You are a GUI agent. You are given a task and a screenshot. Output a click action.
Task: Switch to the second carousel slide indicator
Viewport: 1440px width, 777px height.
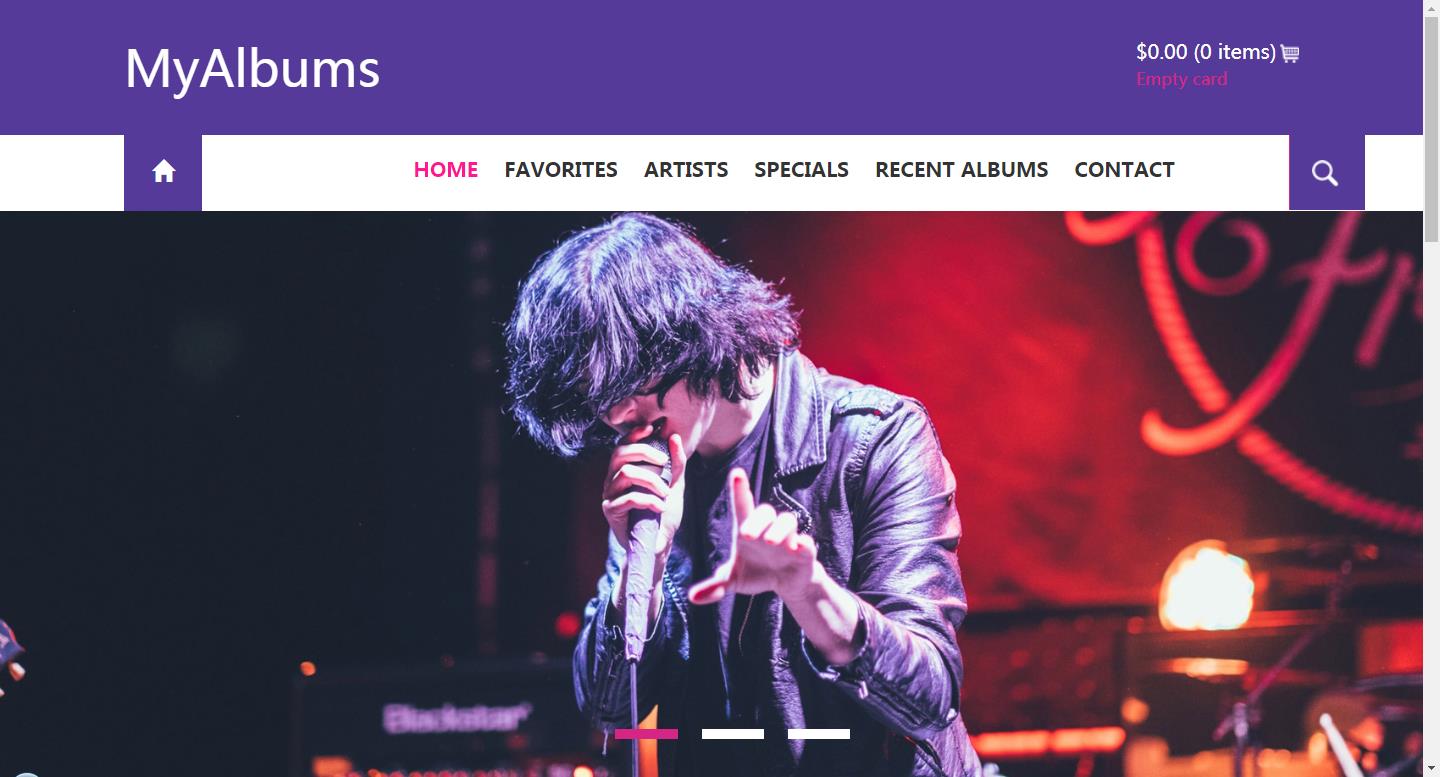733,734
